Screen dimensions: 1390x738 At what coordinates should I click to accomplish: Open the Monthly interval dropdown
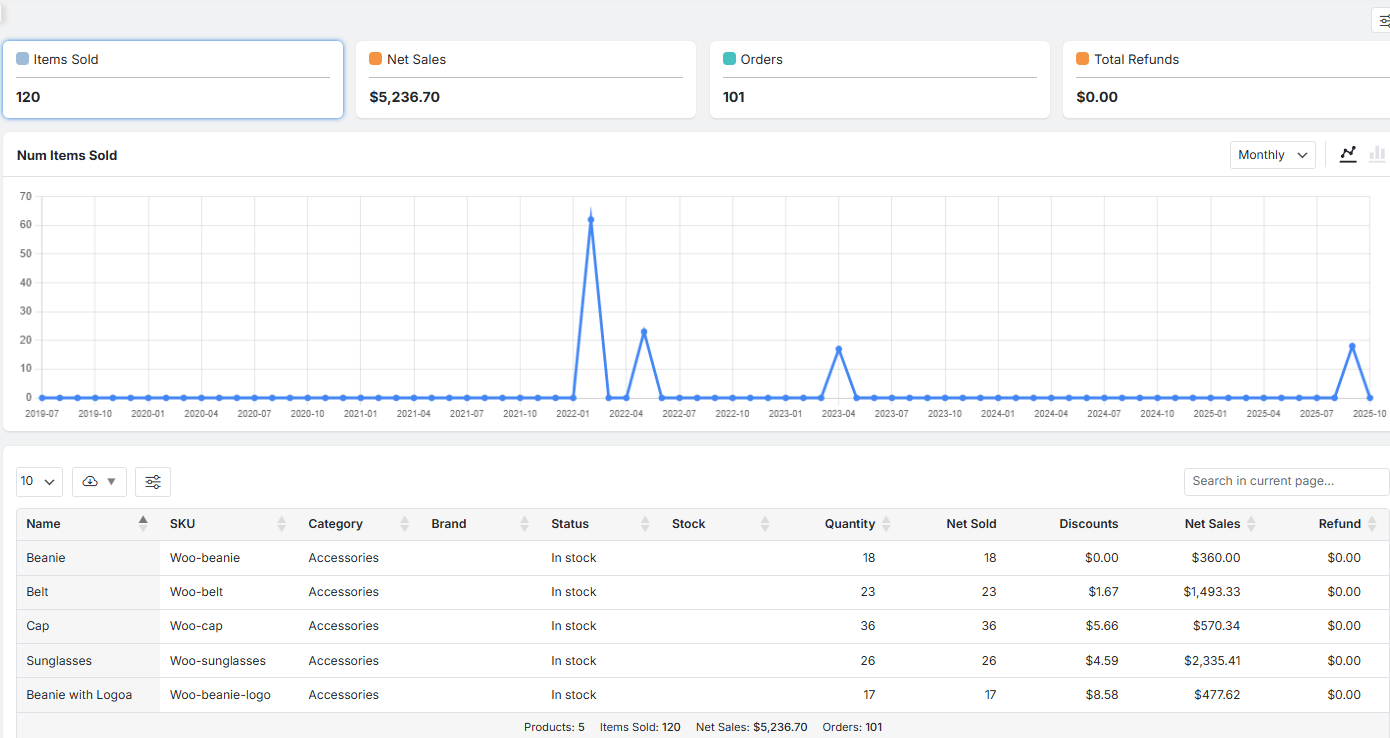point(1272,154)
